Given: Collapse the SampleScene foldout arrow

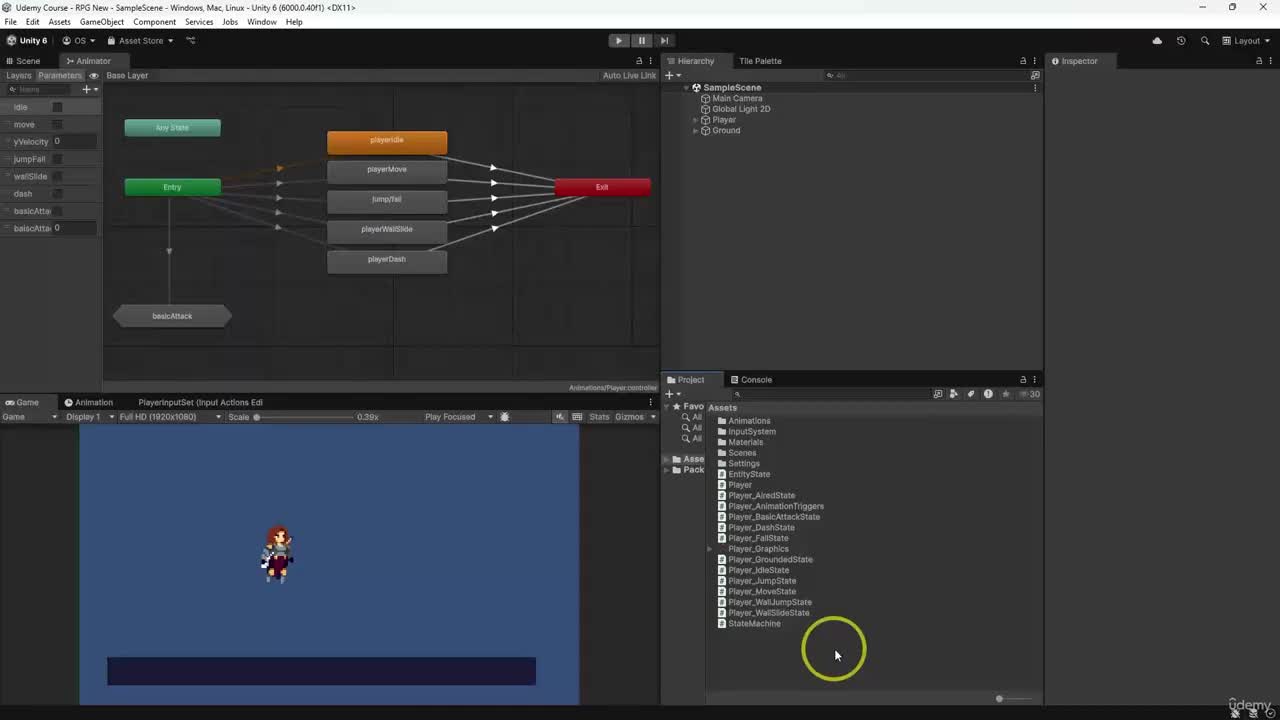Looking at the screenshot, I should click(687, 88).
